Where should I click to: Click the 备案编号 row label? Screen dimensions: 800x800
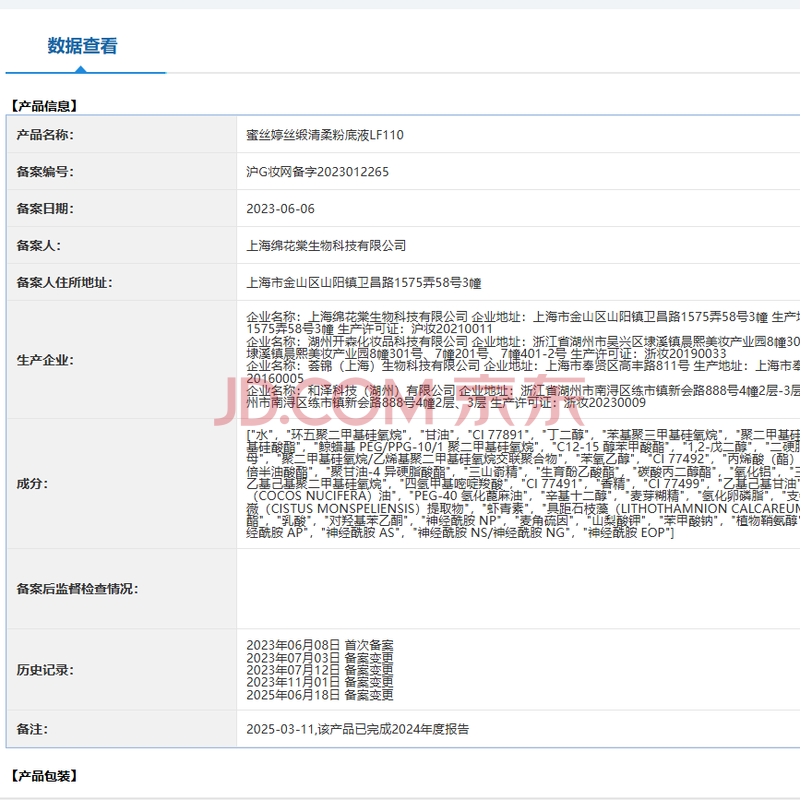(x=45, y=172)
